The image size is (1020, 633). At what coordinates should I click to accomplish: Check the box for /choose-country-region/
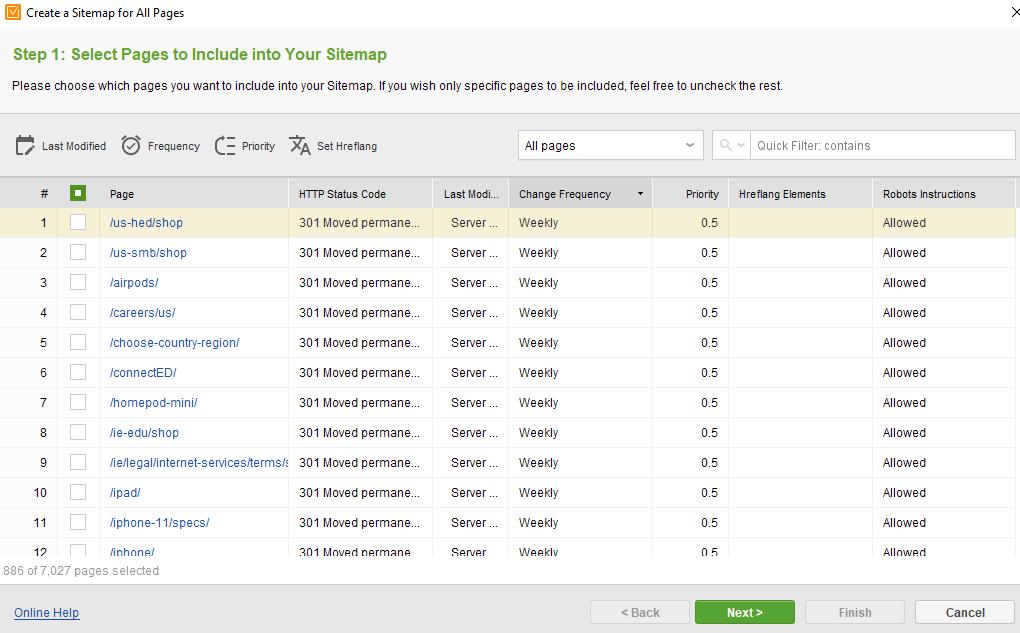click(78, 342)
